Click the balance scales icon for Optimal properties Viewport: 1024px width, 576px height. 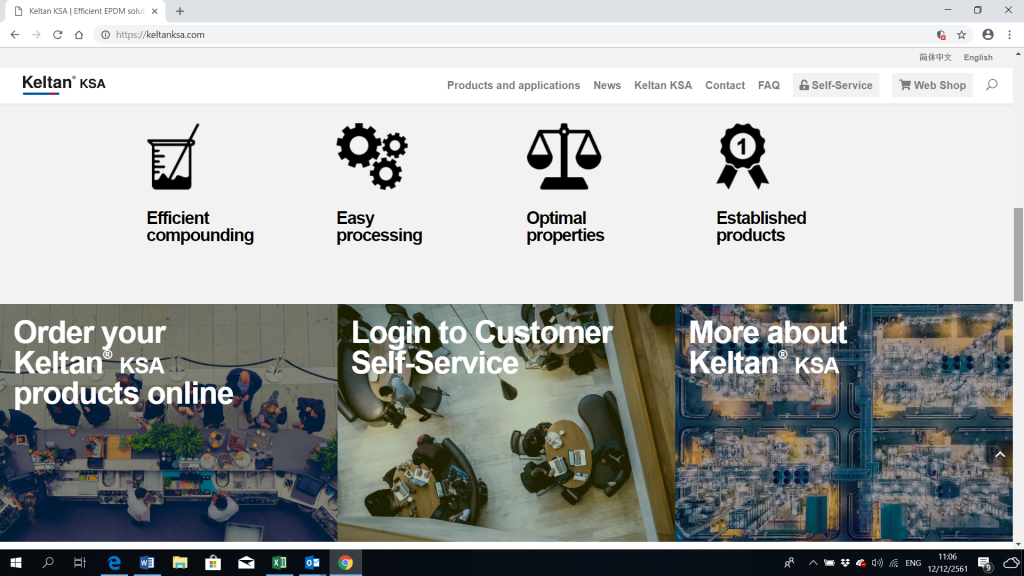(564, 157)
